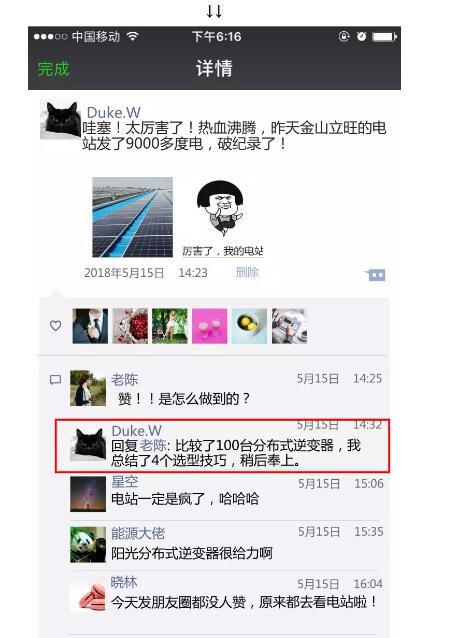Delete the post via 删除 link
The width and height of the screenshot is (453, 638).
coord(247,272)
